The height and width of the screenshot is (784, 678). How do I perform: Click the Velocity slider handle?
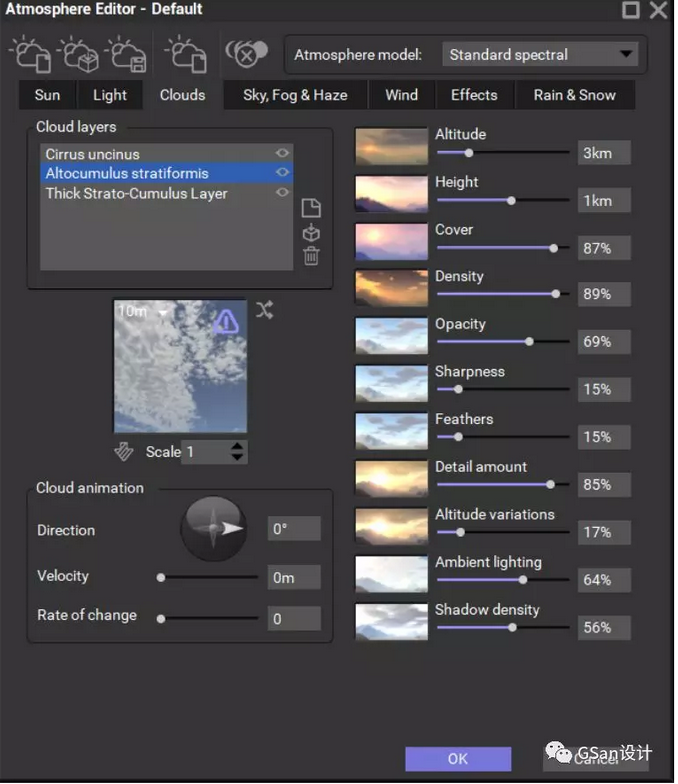(160, 578)
